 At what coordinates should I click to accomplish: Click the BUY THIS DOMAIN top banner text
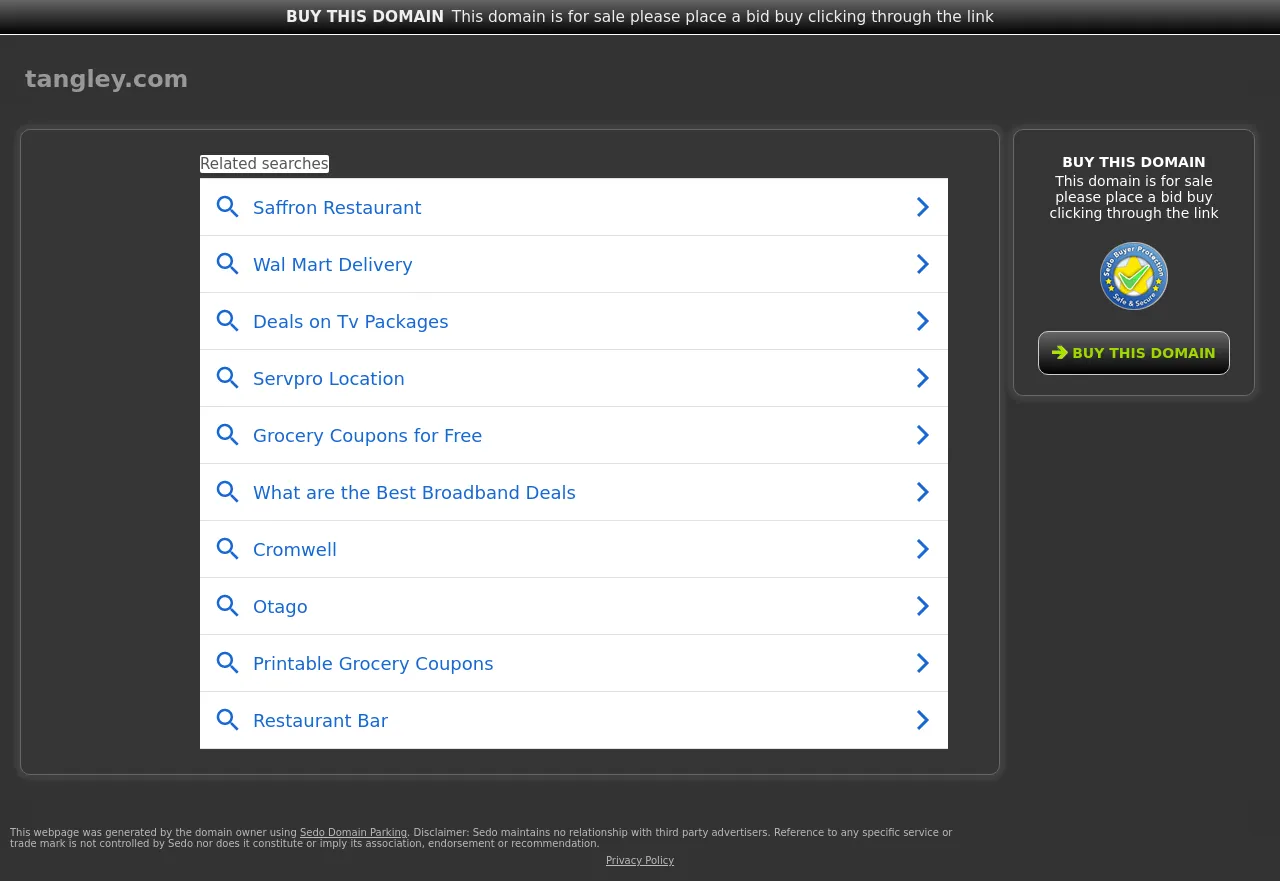(x=365, y=16)
